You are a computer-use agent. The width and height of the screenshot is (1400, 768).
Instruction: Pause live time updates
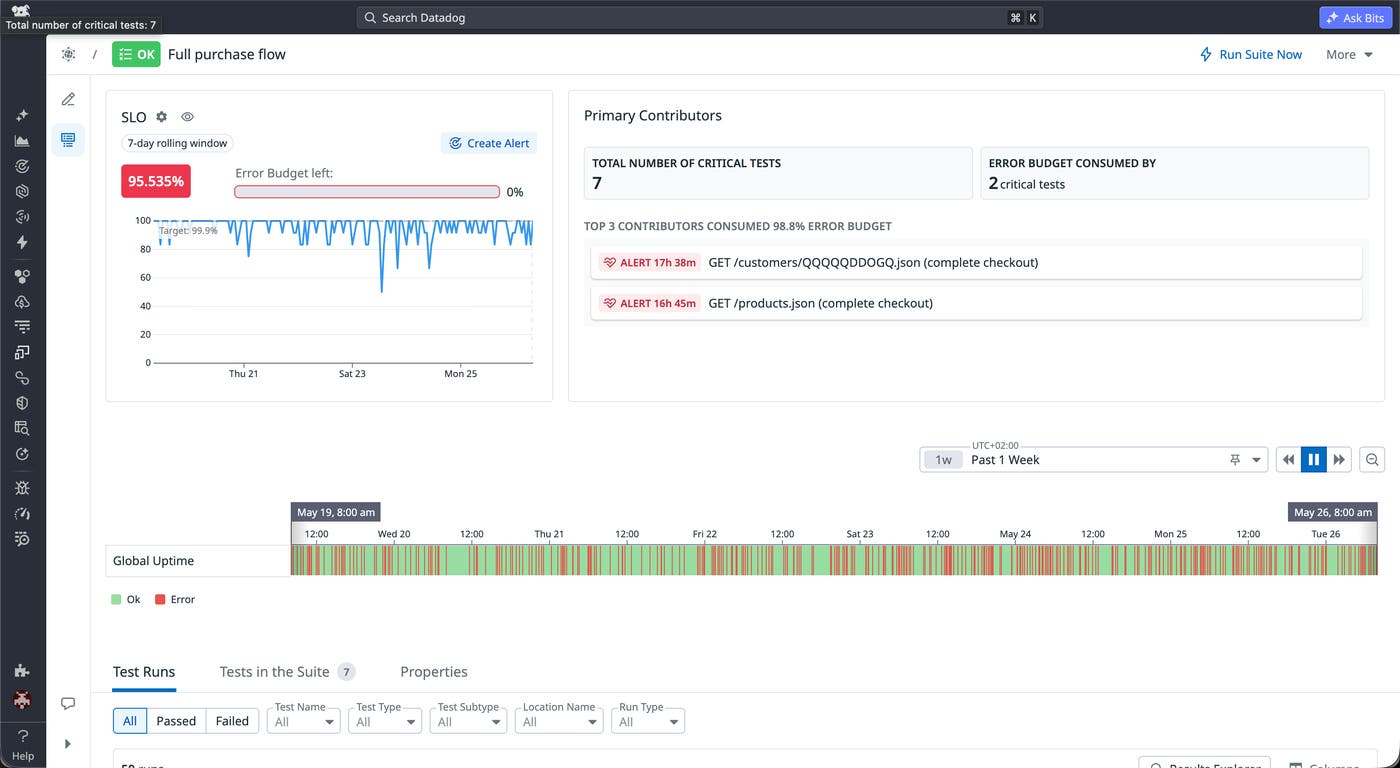tap(1313, 460)
